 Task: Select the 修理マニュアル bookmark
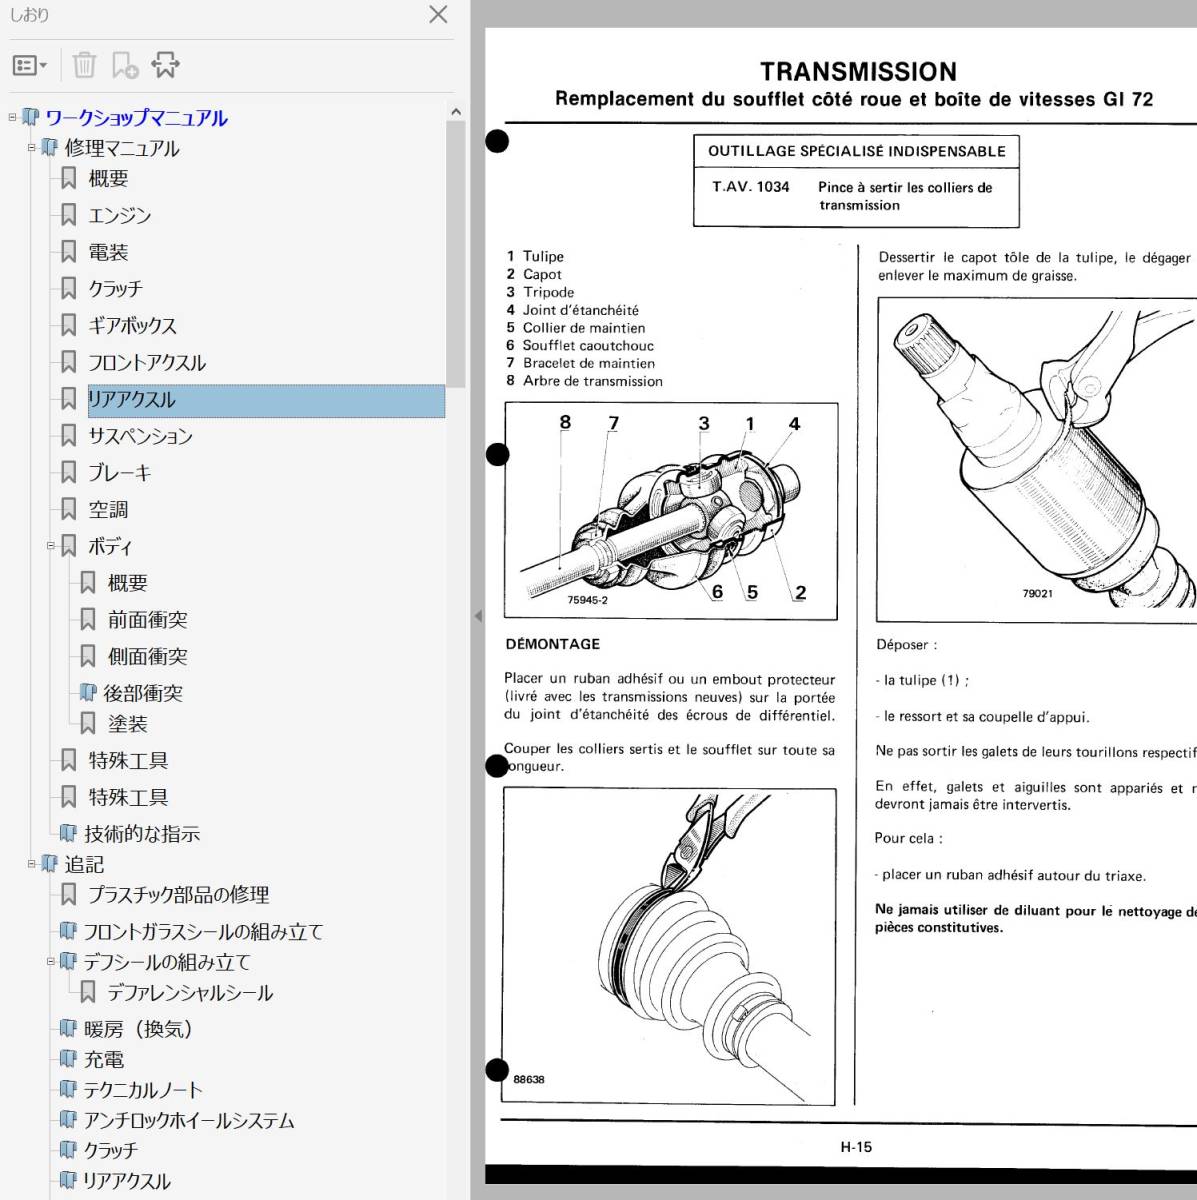coord(122,148)
